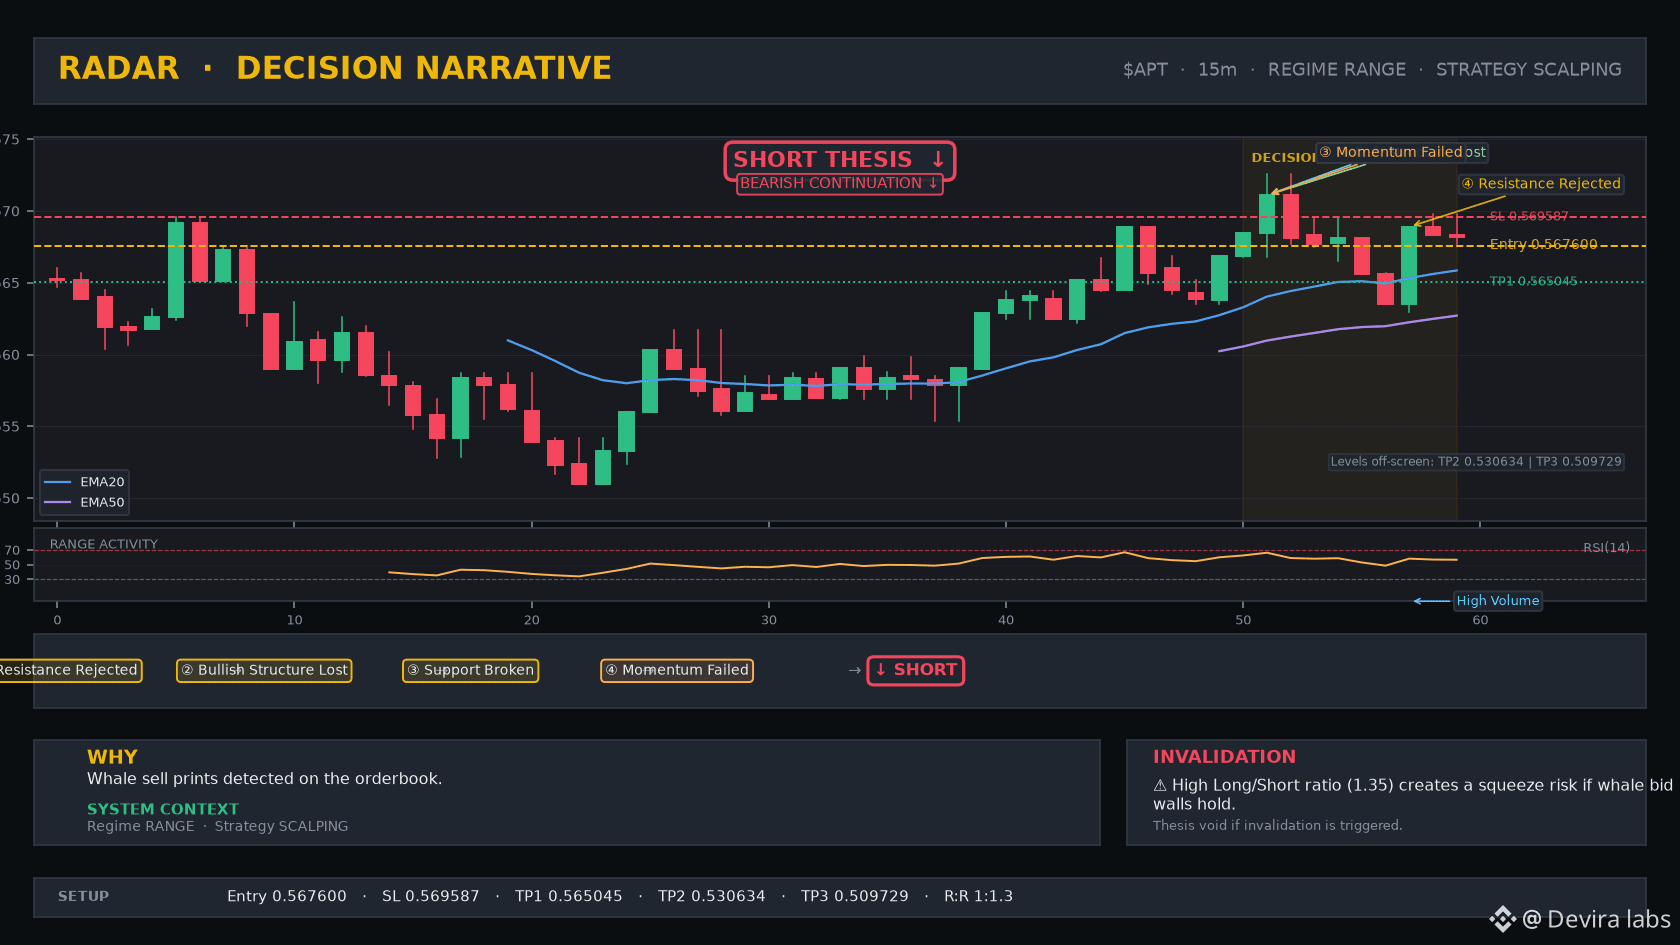Click the 'Regime RANGE · Strategy SCALPING' line under SYSTEM CONTEXT
This screenshot has width=1680, height=945.
(x=218, y=826)
